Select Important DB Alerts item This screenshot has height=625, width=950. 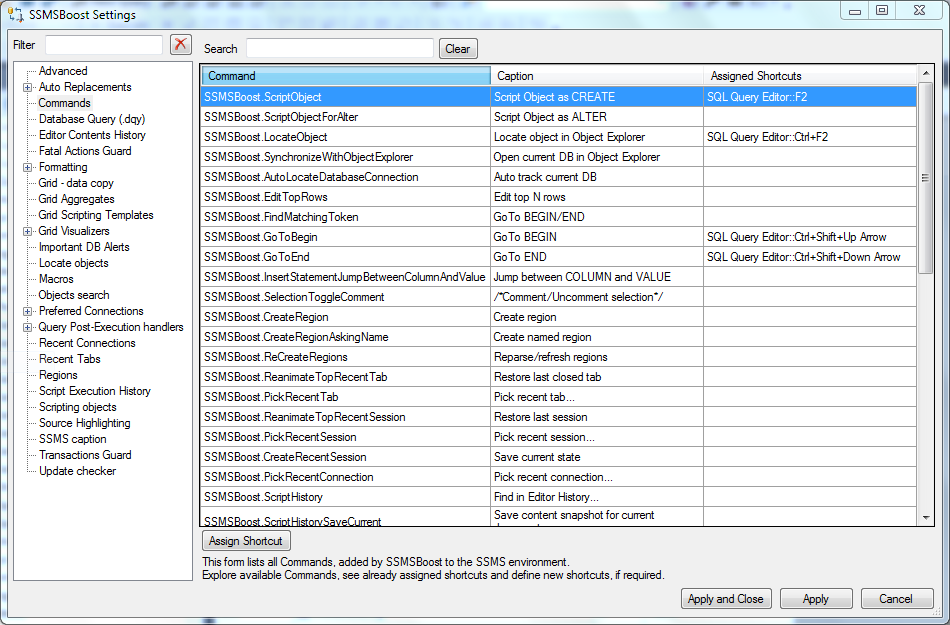(84, 247)
